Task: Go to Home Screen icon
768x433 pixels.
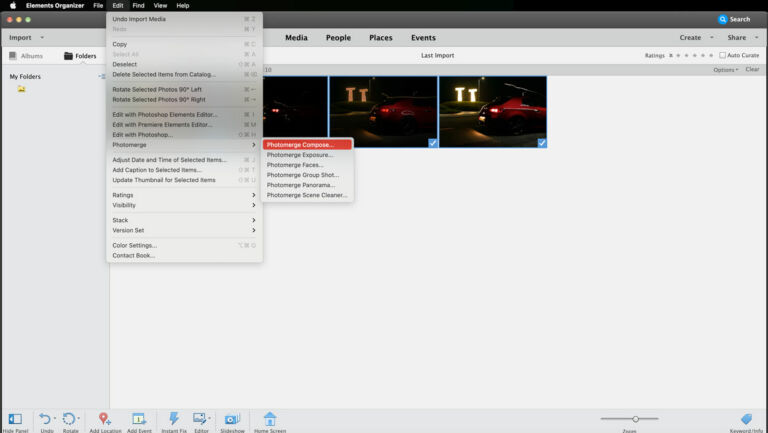Action: 270,419
